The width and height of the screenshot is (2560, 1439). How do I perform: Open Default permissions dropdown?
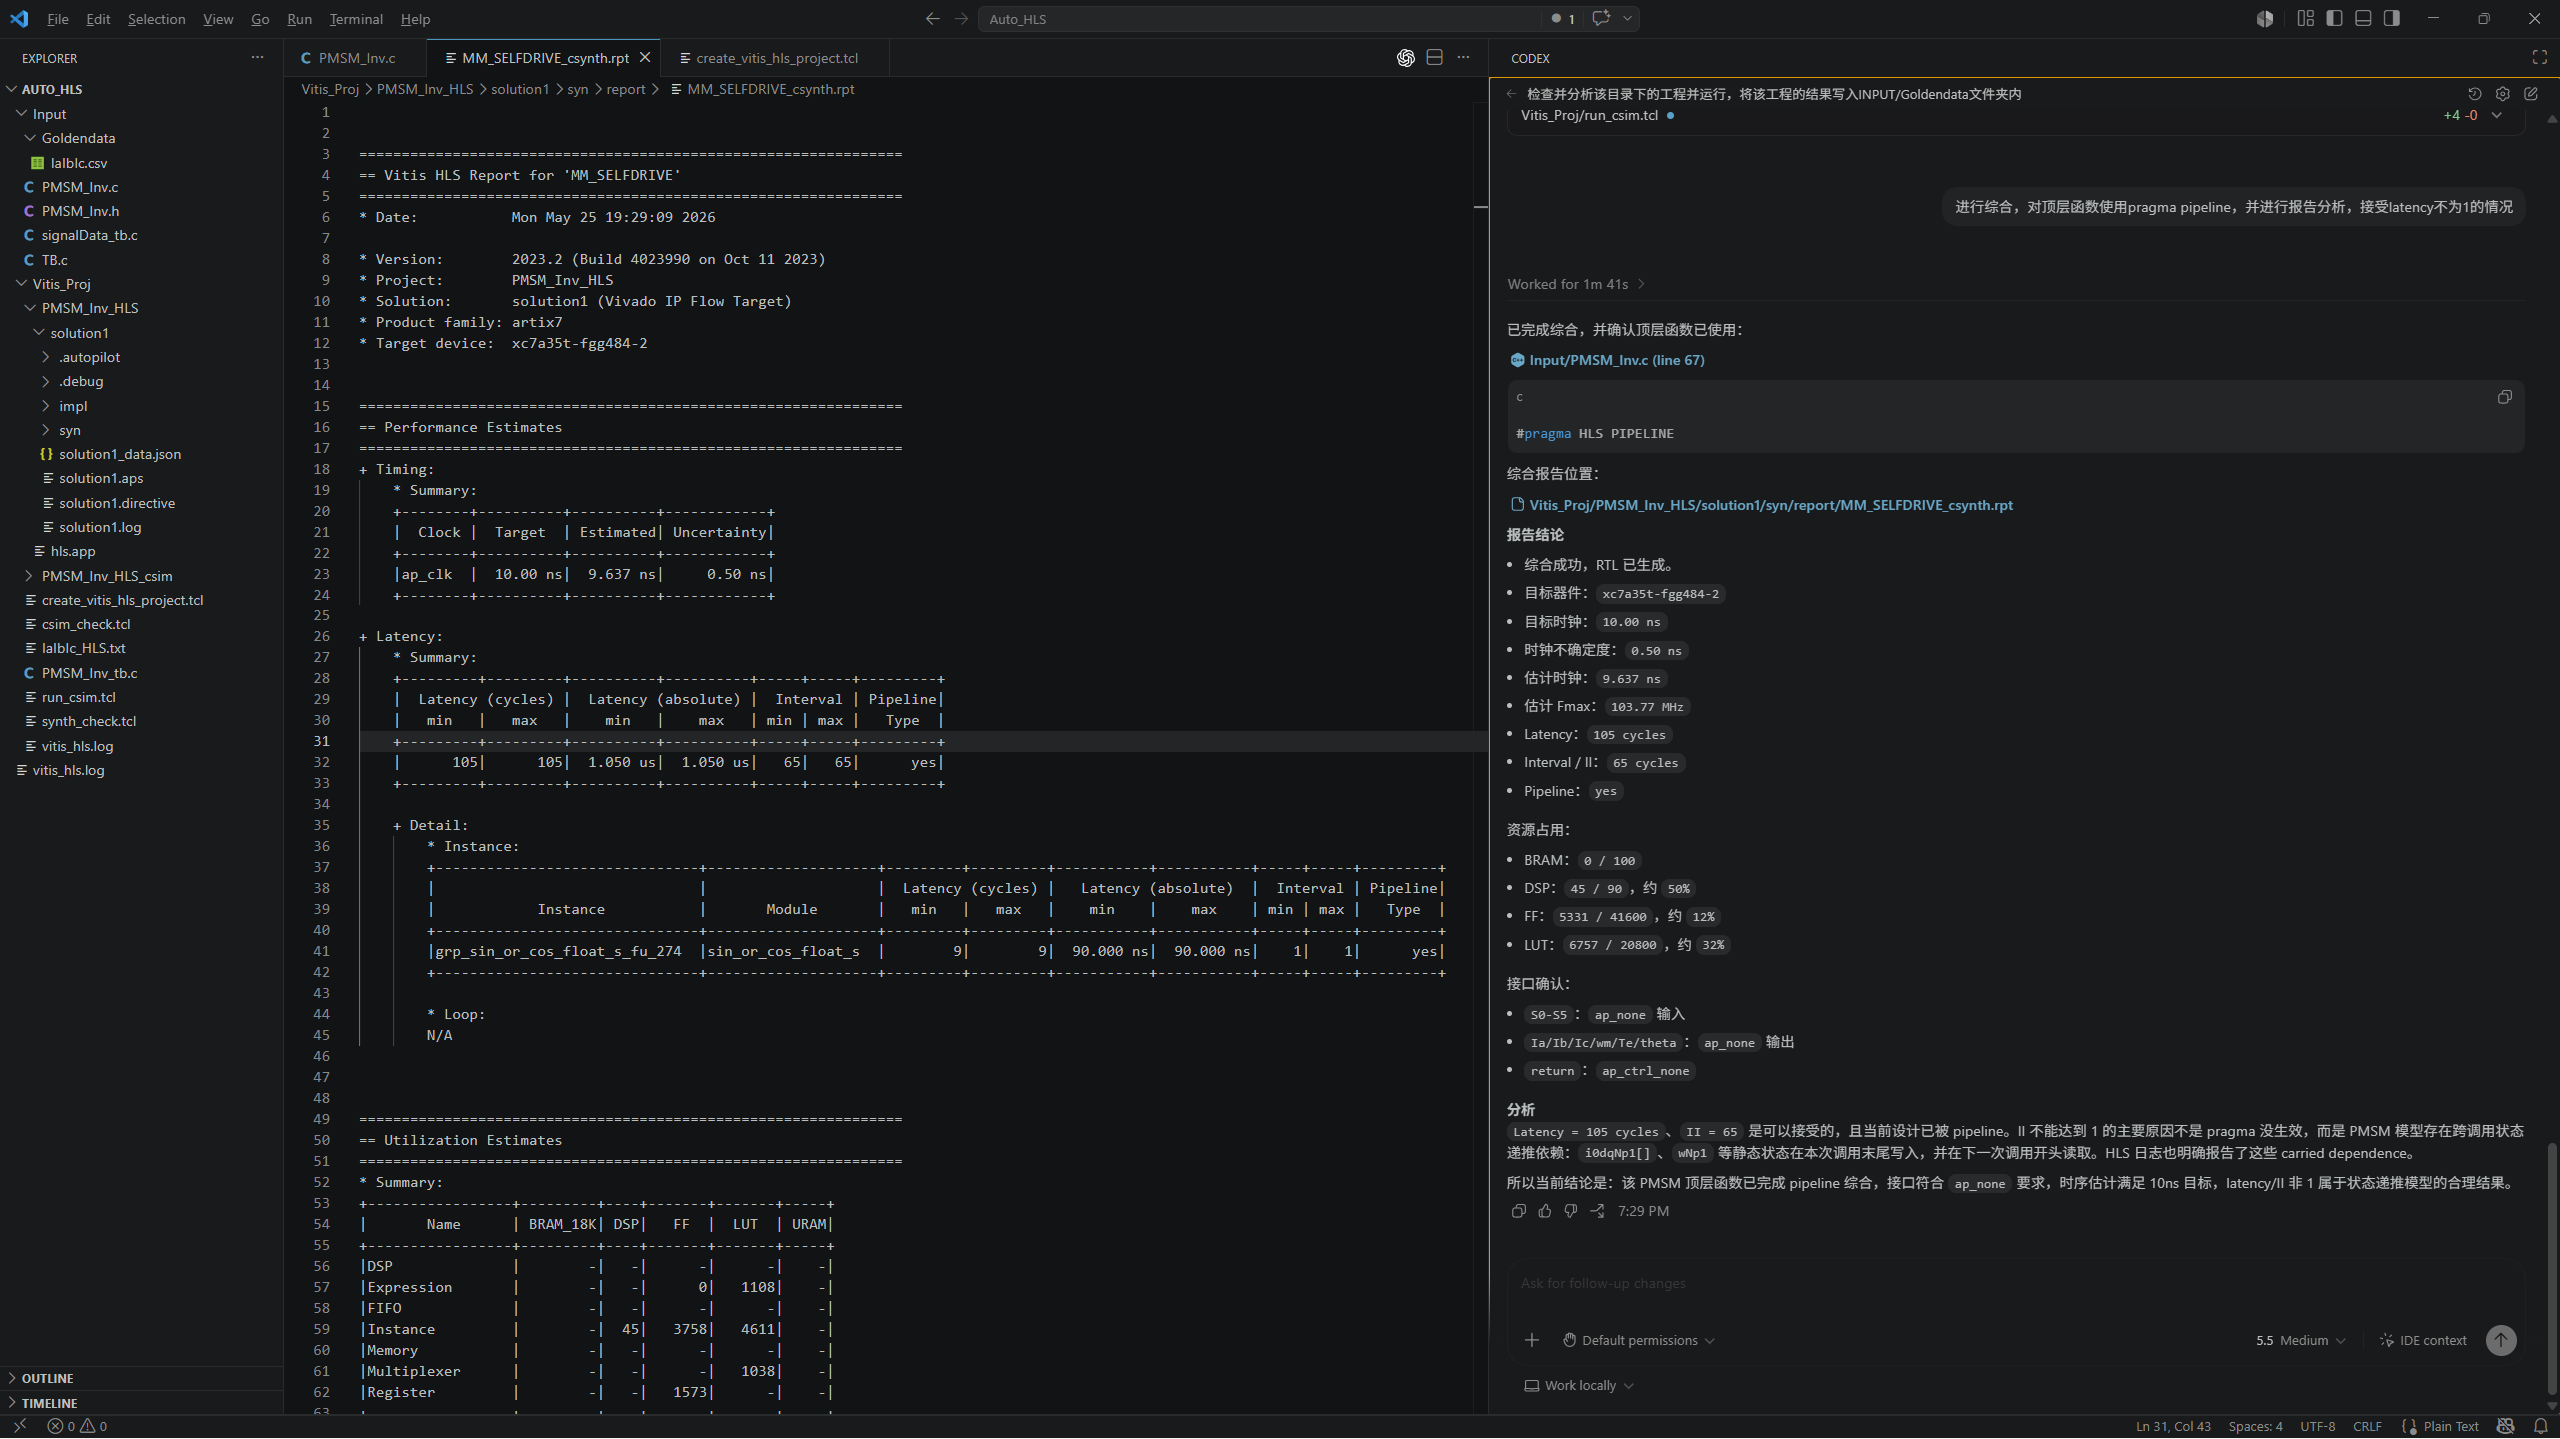(1639, 1340)
